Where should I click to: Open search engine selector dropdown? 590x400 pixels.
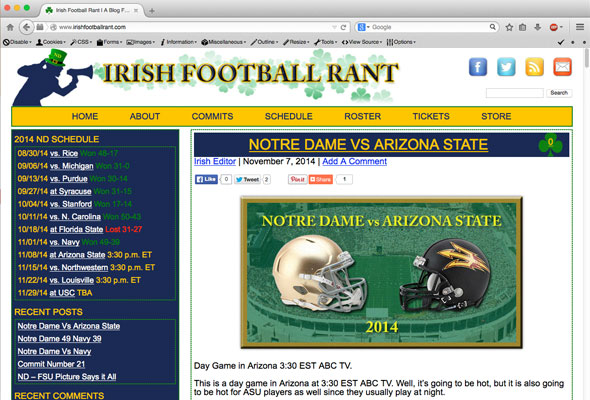(x=363, y=27)
